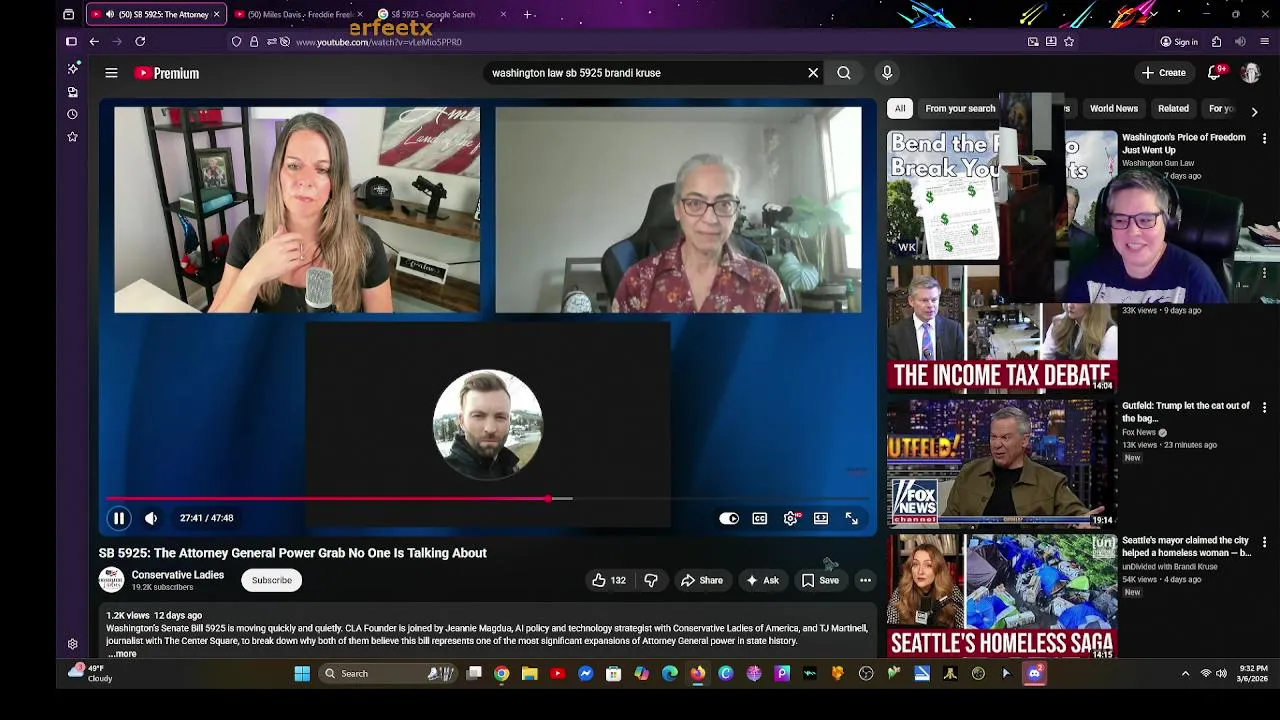The height and width of the screenshot is (720, 1280).
Task: Show more filter chips with right arrow
Action: (1254, 111)
